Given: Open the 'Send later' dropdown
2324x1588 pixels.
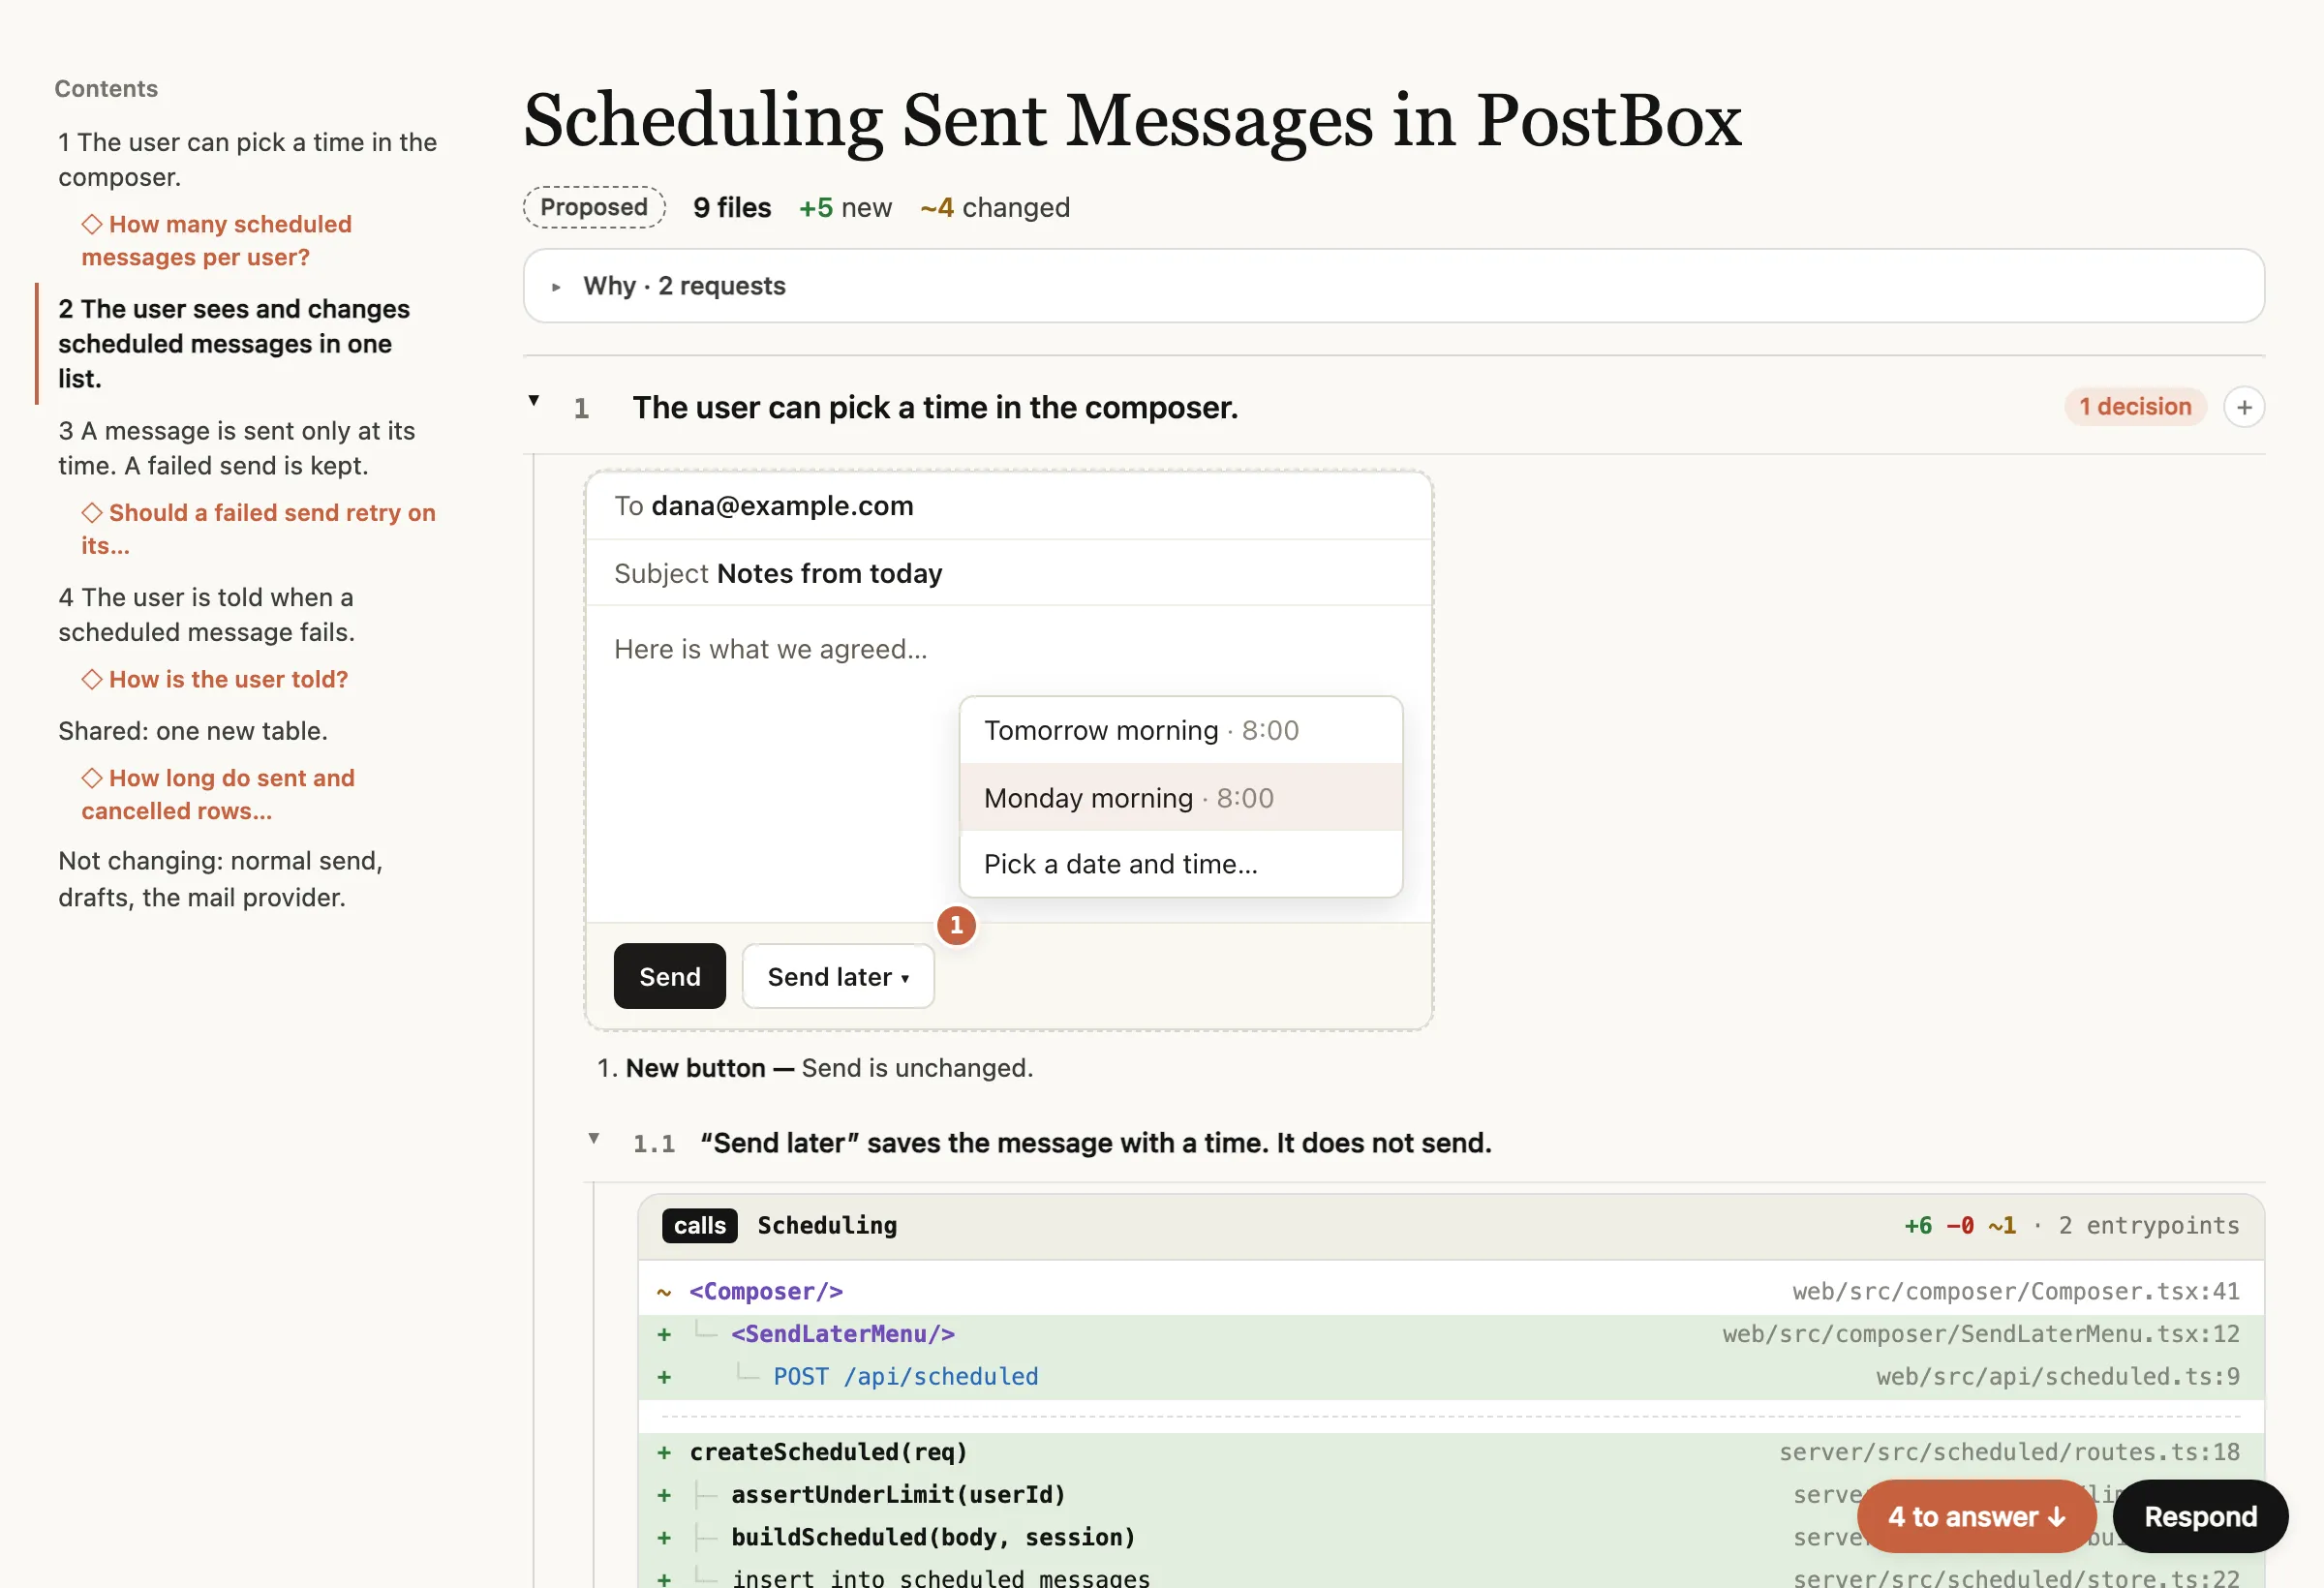Looking at the screenshot, I should [x=838, y=976].
